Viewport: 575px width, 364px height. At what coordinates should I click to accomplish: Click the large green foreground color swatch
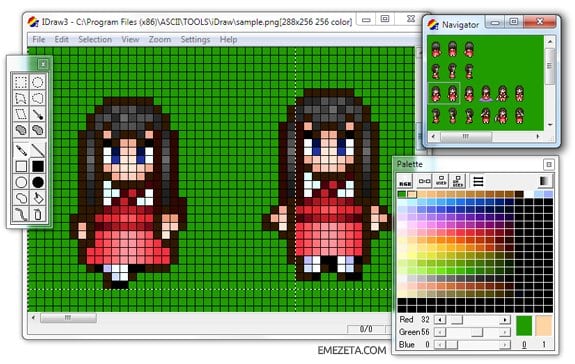524,326
